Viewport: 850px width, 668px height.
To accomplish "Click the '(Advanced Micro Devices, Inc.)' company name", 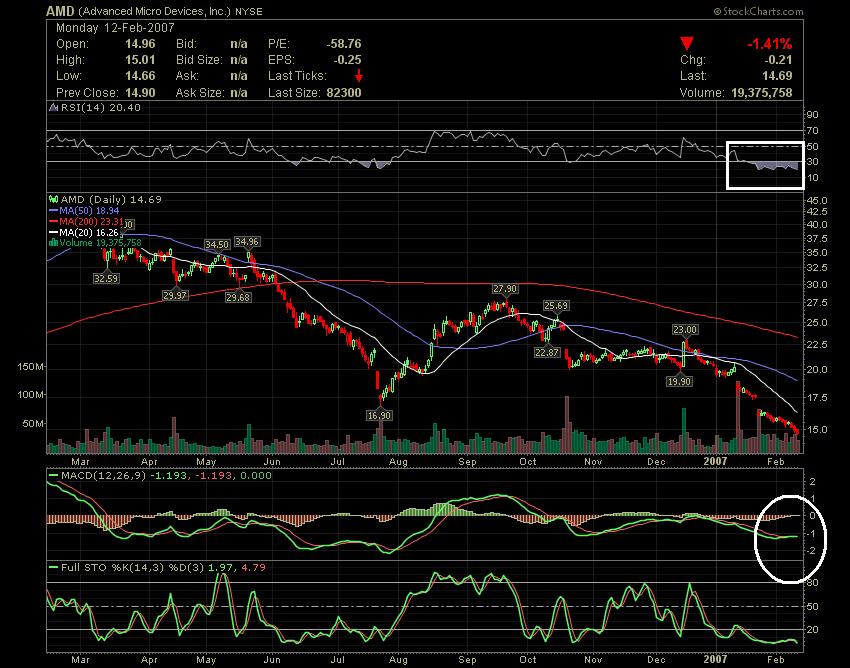I will click(154, 11).
